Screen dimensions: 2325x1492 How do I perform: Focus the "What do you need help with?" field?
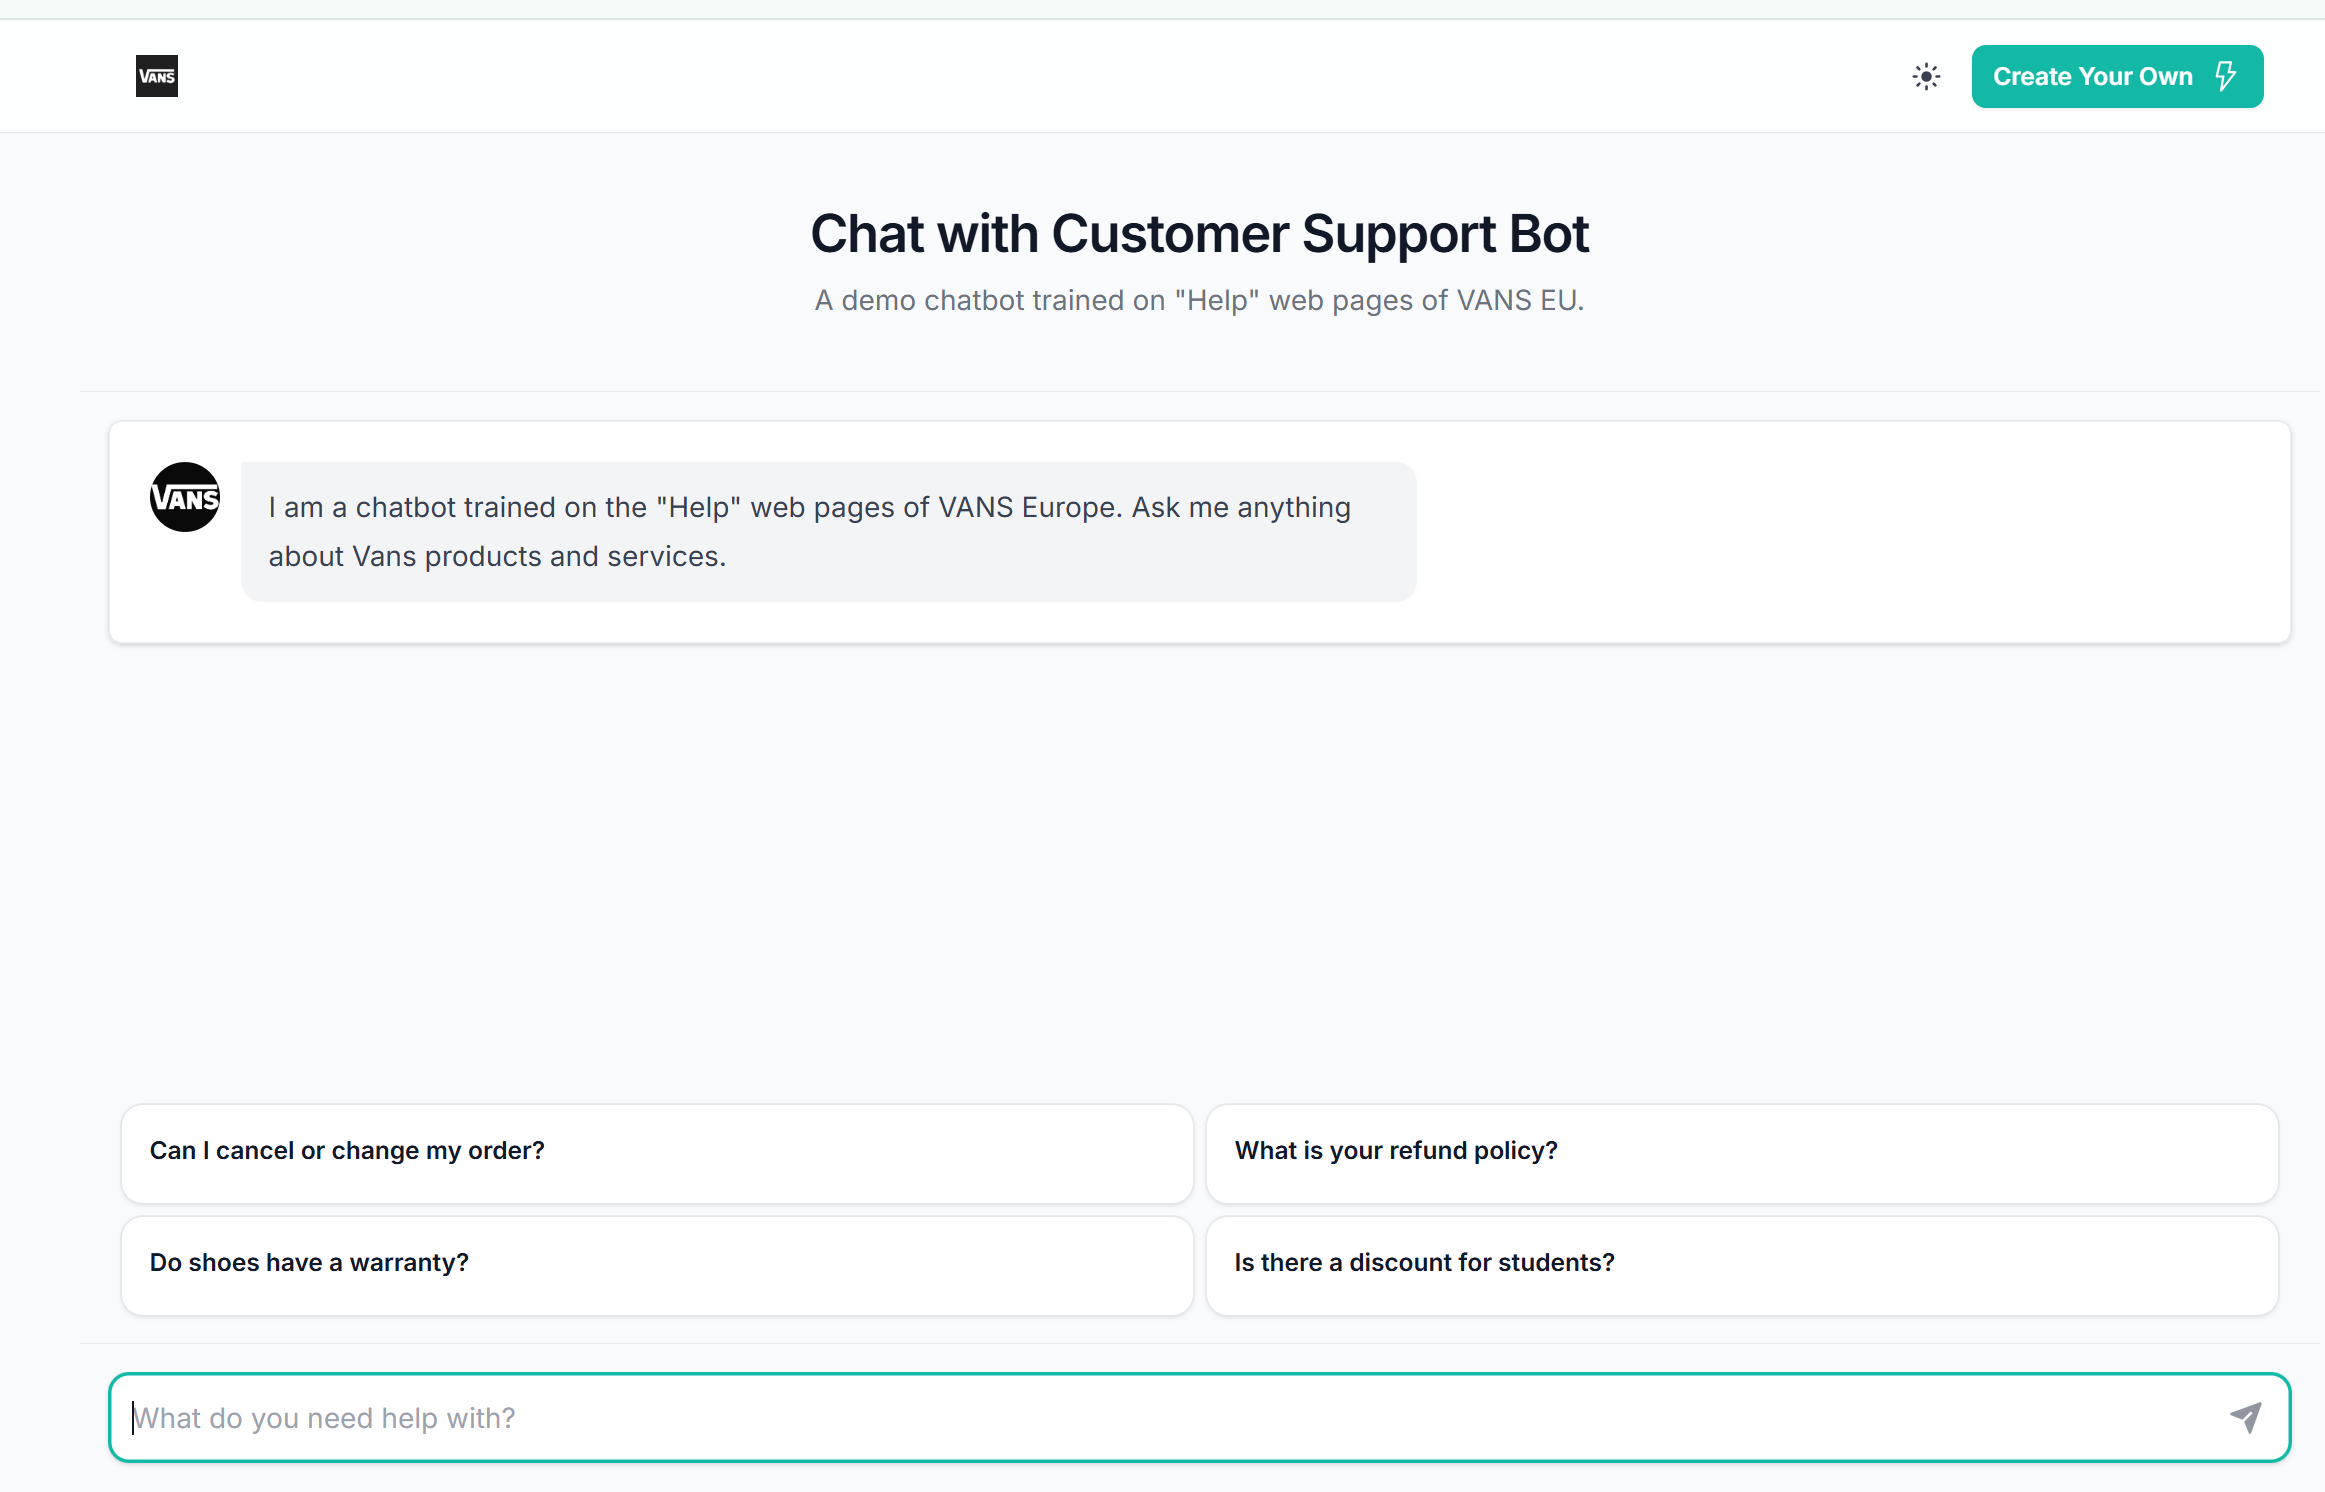coord(1150,1417)
